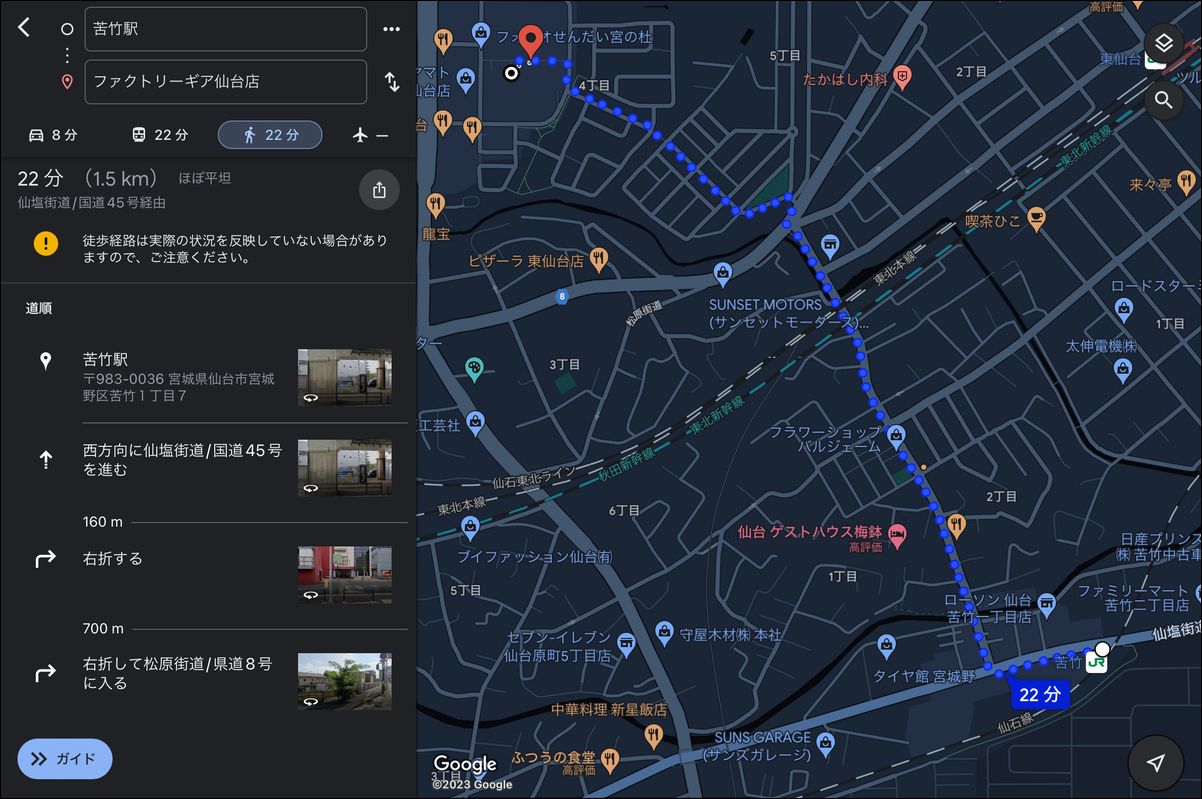Open thumbnail for 松原街道/県道8号 step
This screenshot has height=799, width=1202.
pos(345,681)
